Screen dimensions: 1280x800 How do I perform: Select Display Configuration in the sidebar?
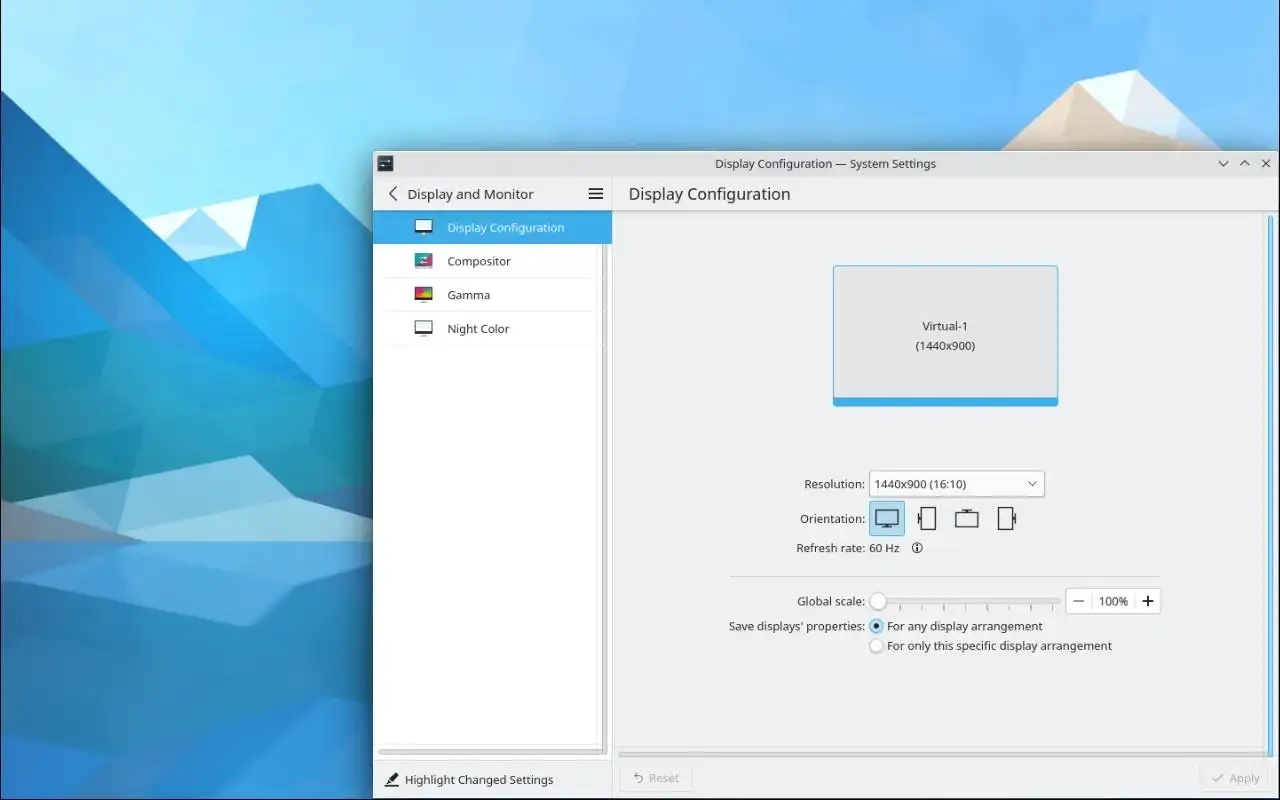[492, 227]
